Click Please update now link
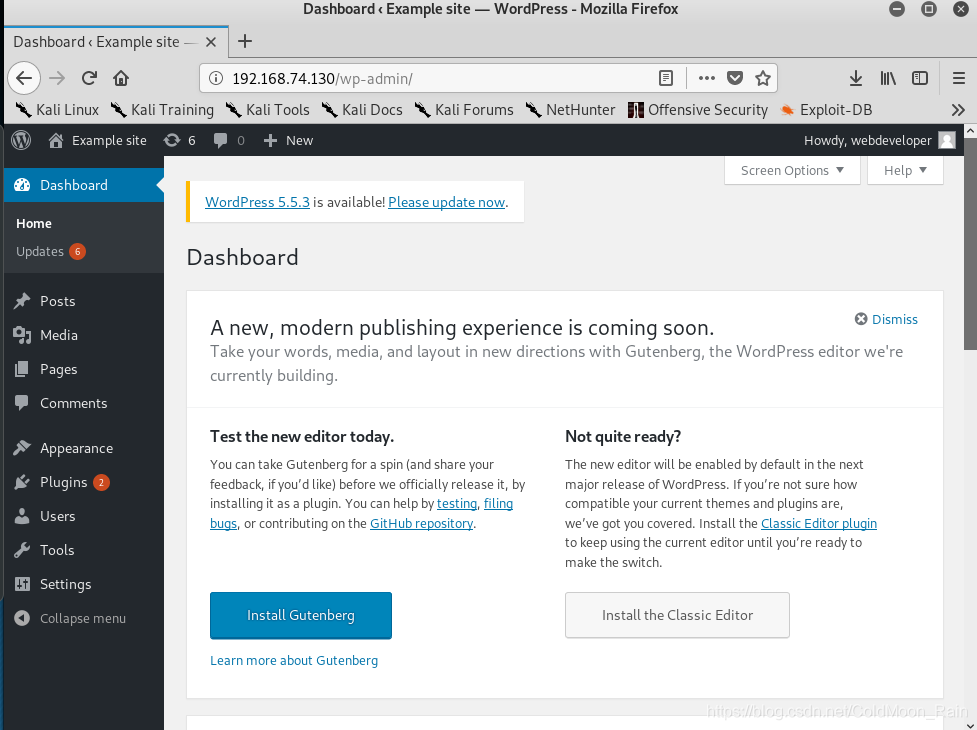This screenshot has width=977, height=730. (446, 202)
